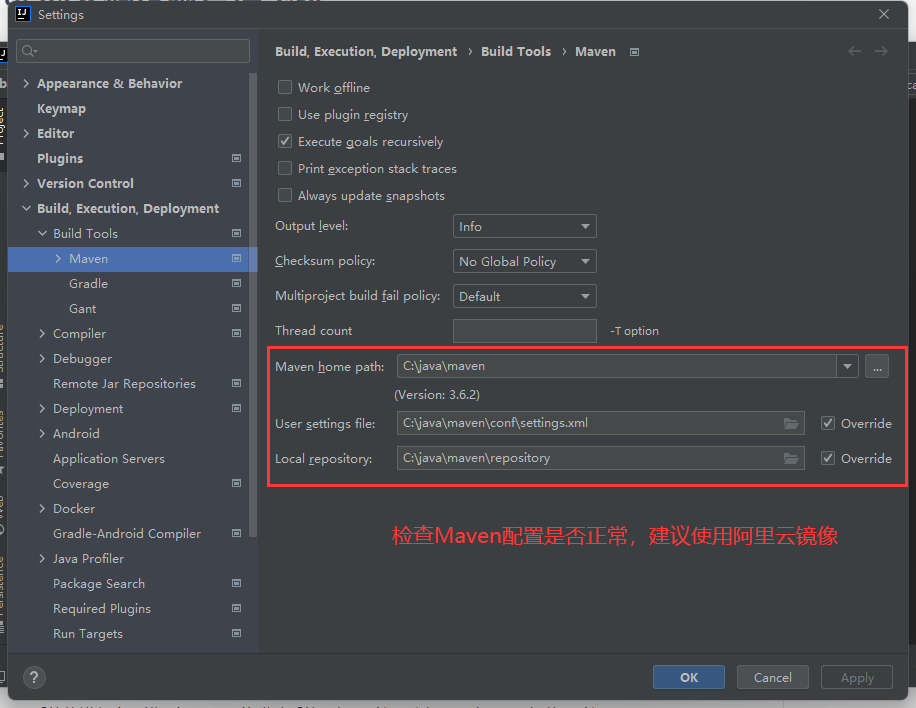Toggle Override for Local repository
Viewport: 916px width, 708px height.
(x=828, y=459)
